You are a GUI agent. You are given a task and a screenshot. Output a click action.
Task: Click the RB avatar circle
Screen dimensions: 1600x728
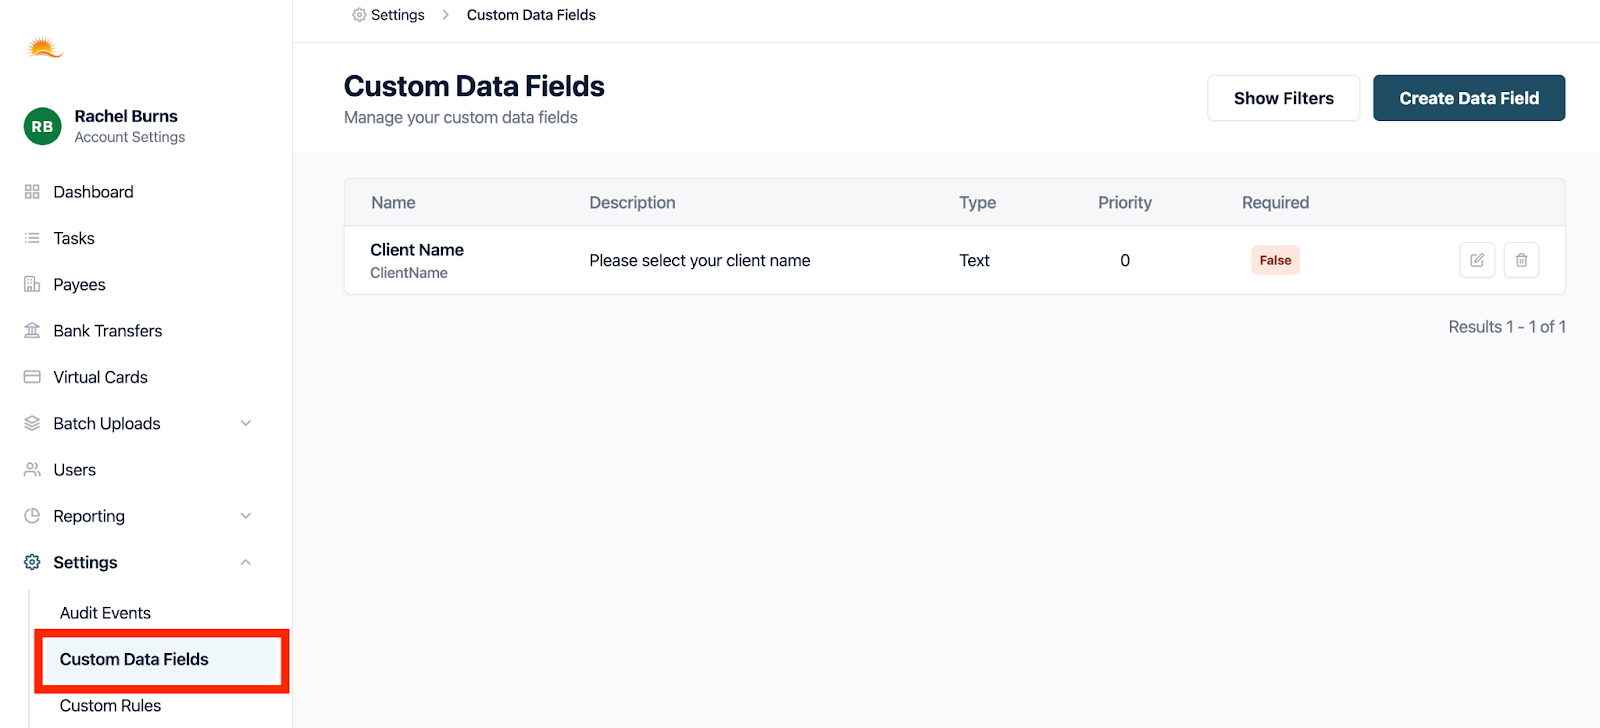(42, 126)
